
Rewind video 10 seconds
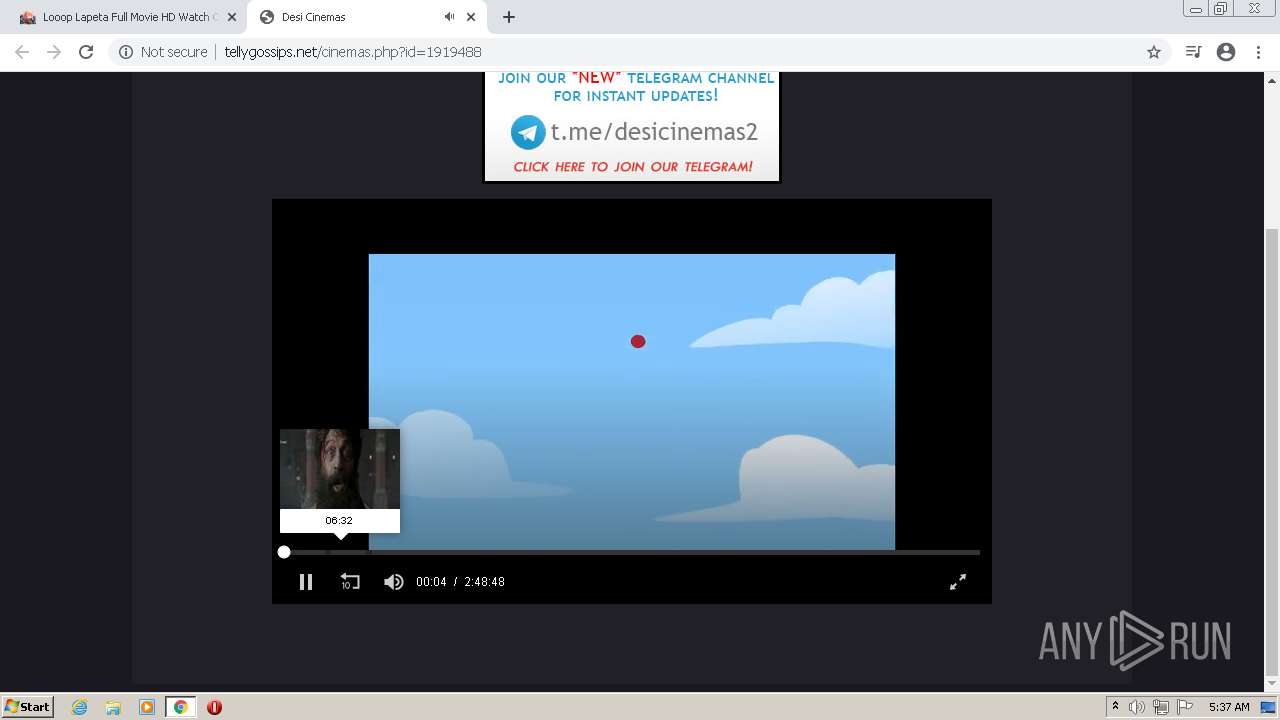click(x=349, y=581)
